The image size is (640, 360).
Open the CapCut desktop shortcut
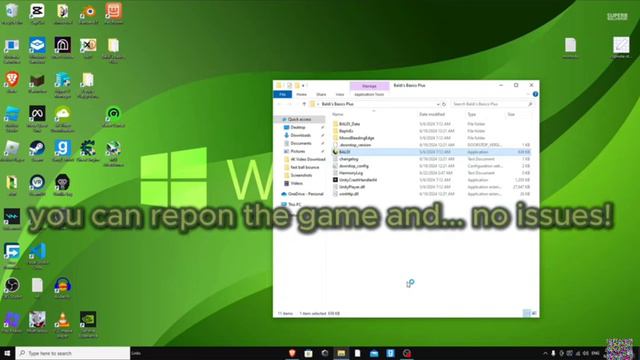[37, 13]
